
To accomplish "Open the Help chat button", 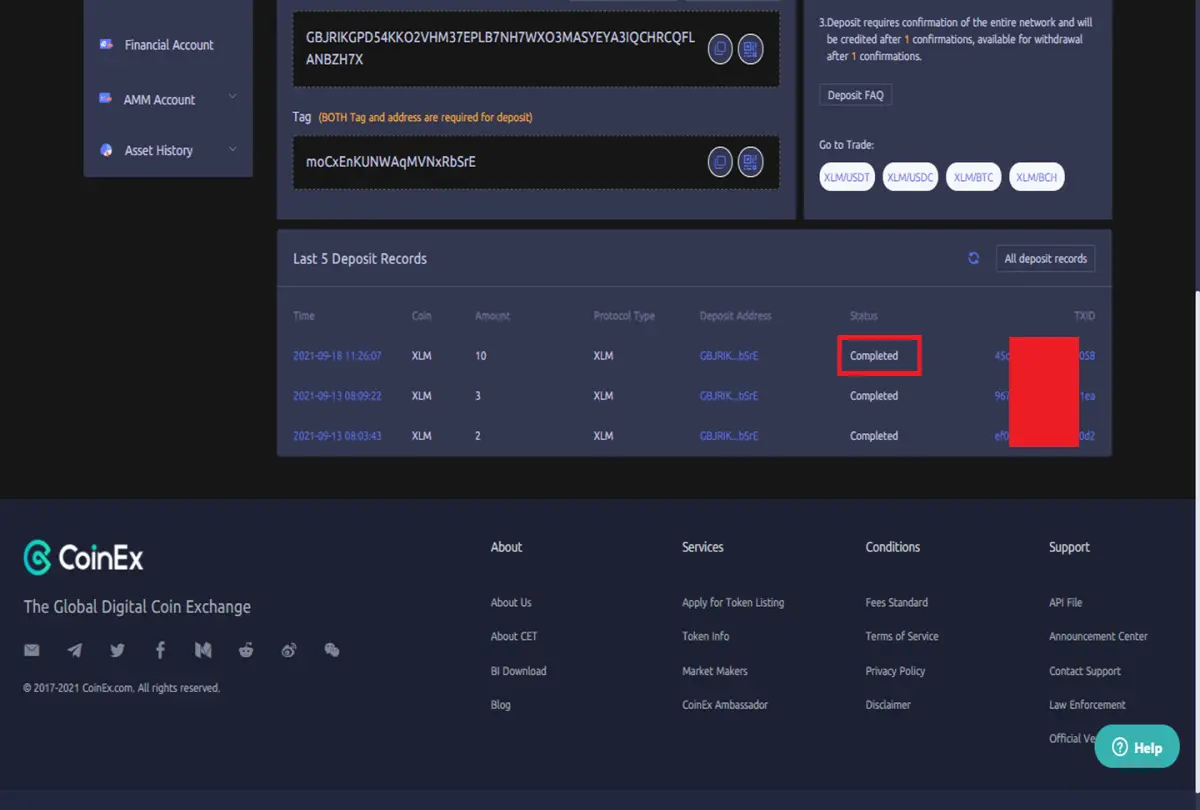I will click(1137, 747).
